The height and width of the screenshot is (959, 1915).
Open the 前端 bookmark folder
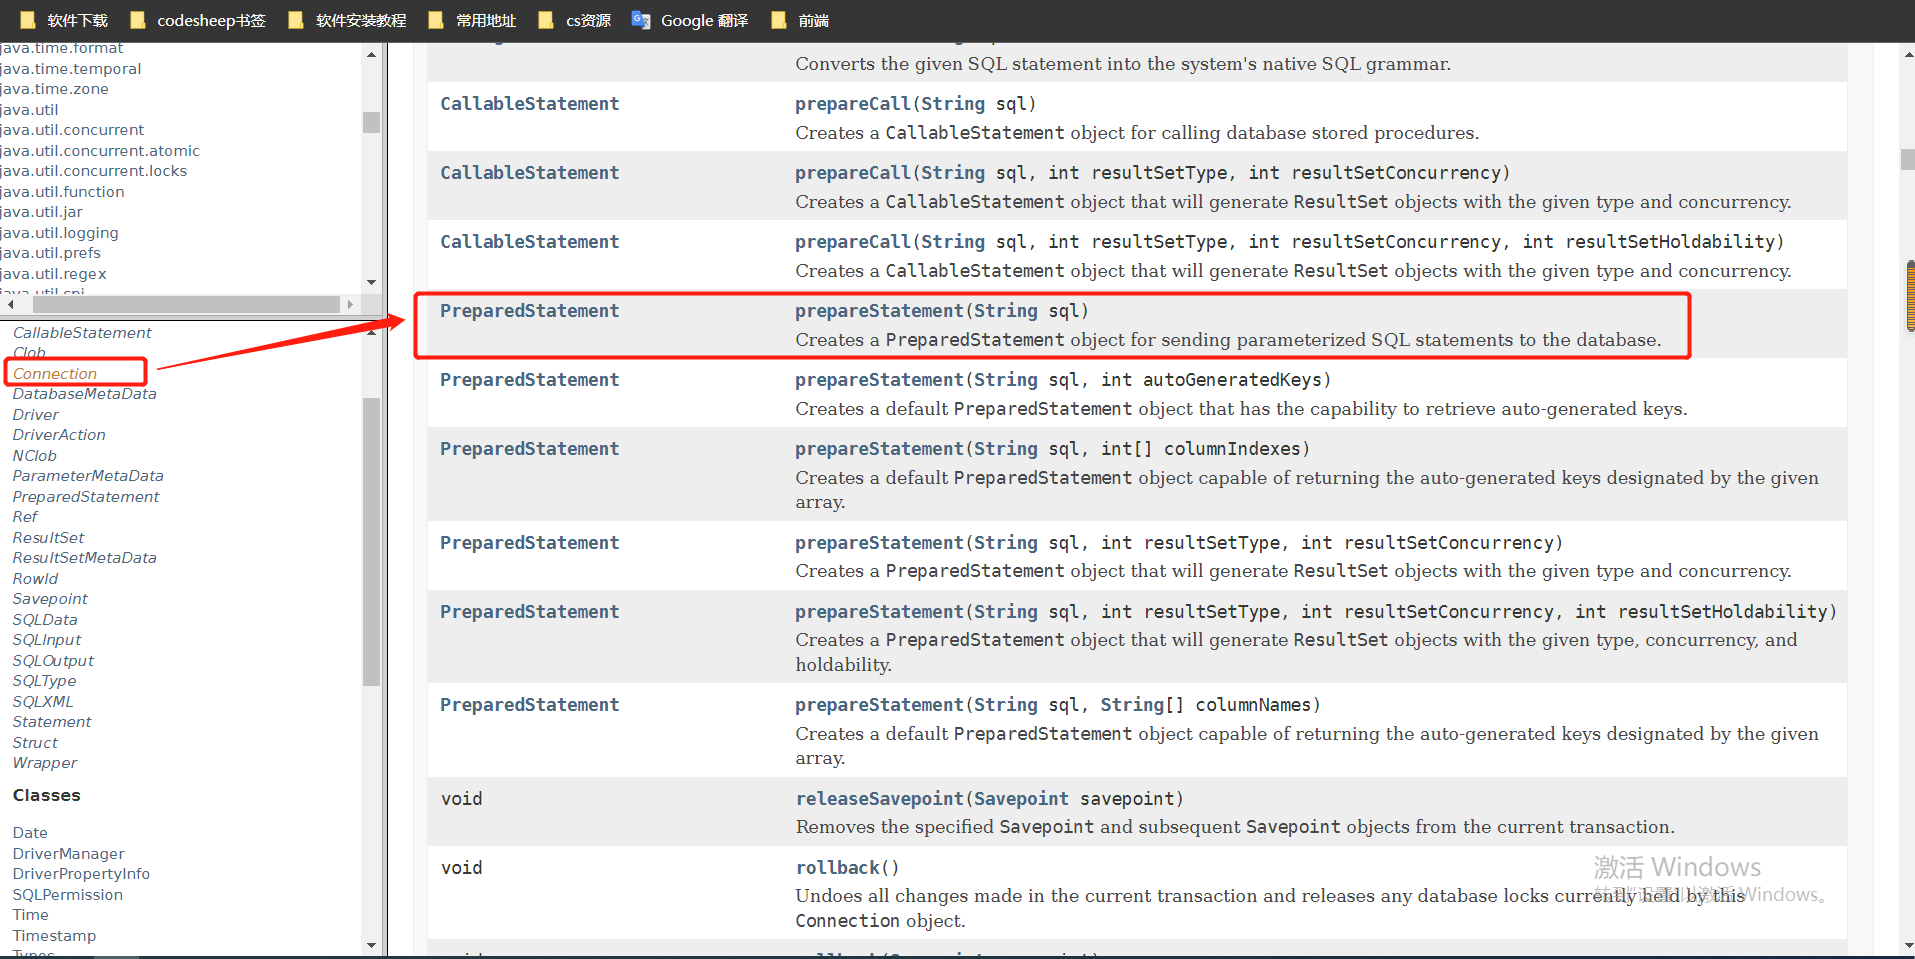click(x=800, y=20)
